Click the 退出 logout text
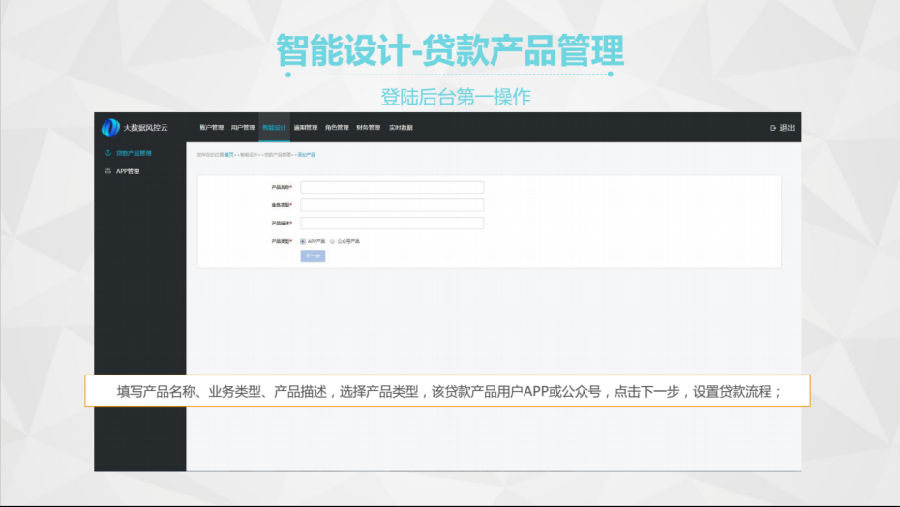The width and height of the screenshot is (900, 507). 788,128
